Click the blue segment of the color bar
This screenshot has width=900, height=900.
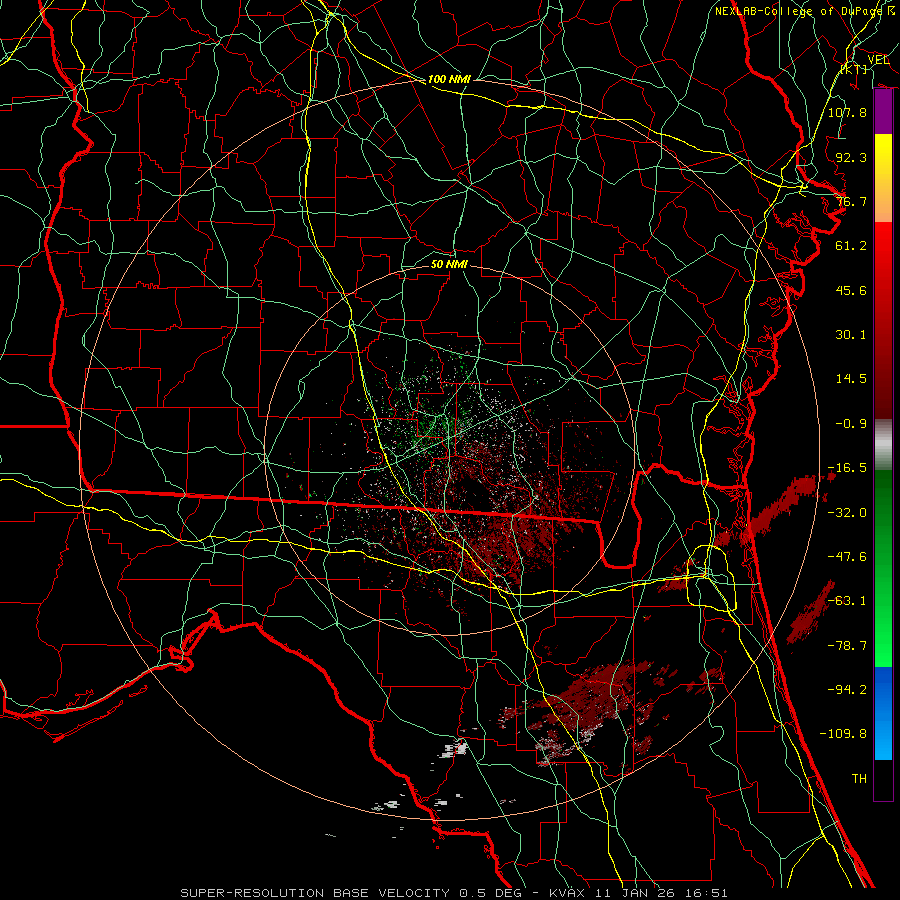click(883, 713)
